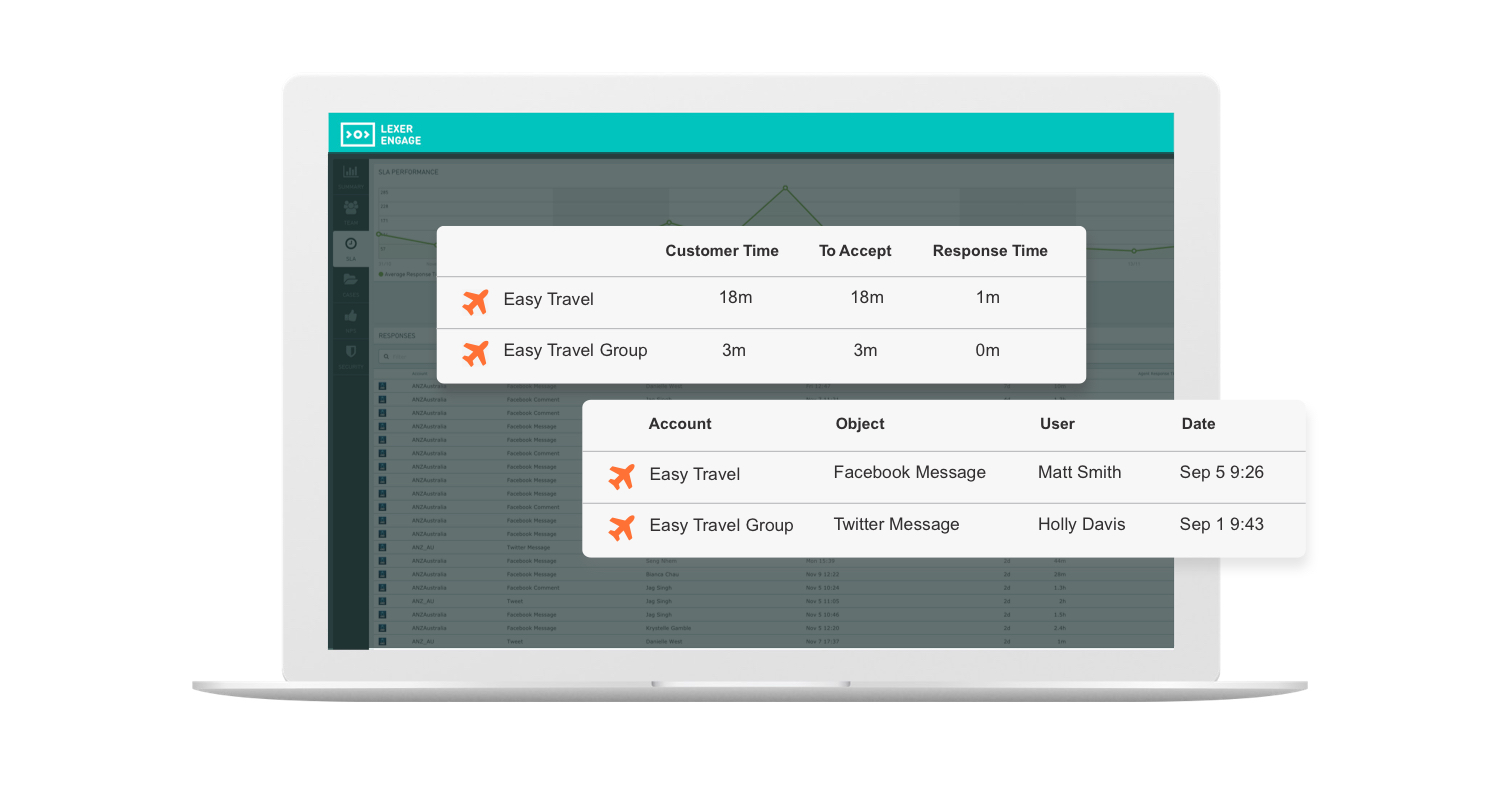This screenshot has height=800, width=1500.
Task: Click the date Sep 5 9:26
Action: [1222, 472]
